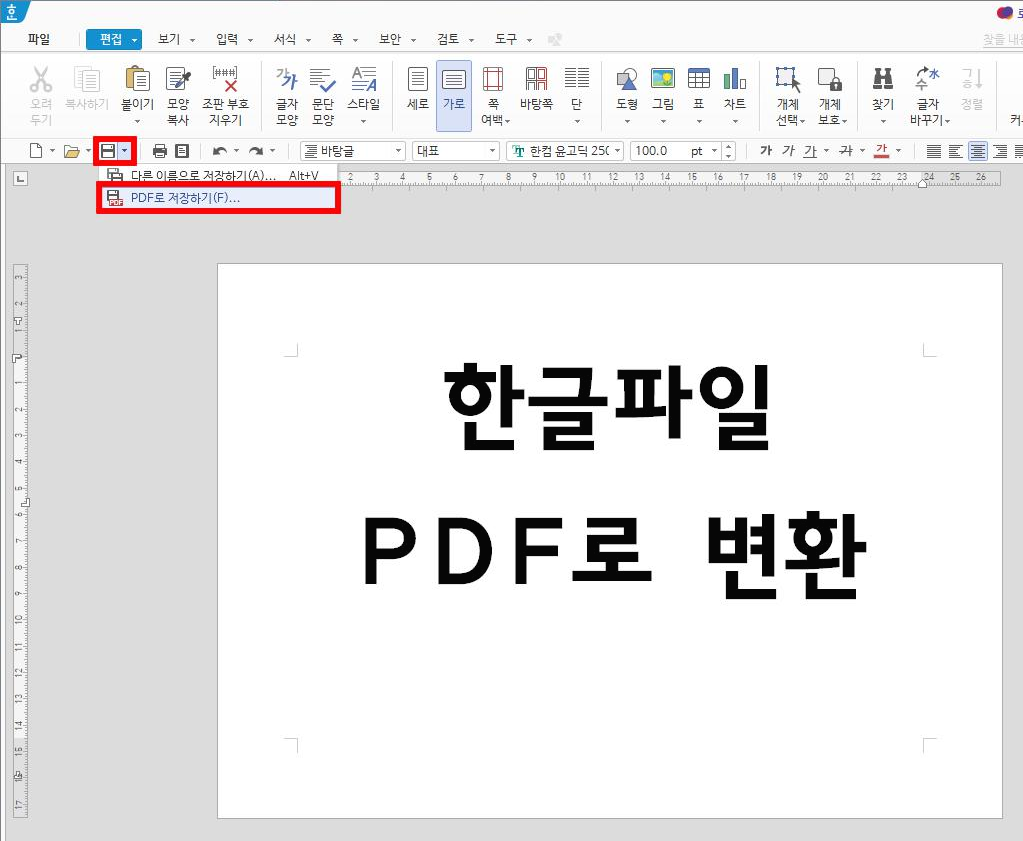The width and height of the screenshot is (1023, 841).
Task: Click the Save disk icon in quick toolbar
Action: 108,151
